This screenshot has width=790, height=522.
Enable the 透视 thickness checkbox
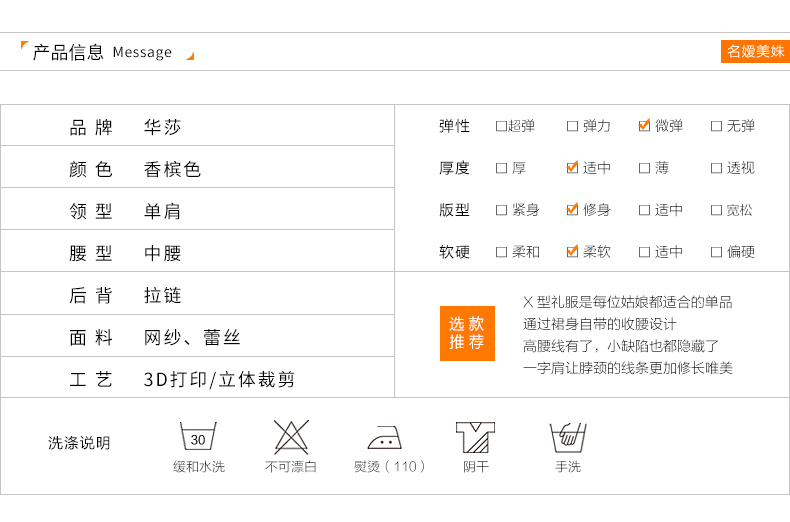point(716,168)
